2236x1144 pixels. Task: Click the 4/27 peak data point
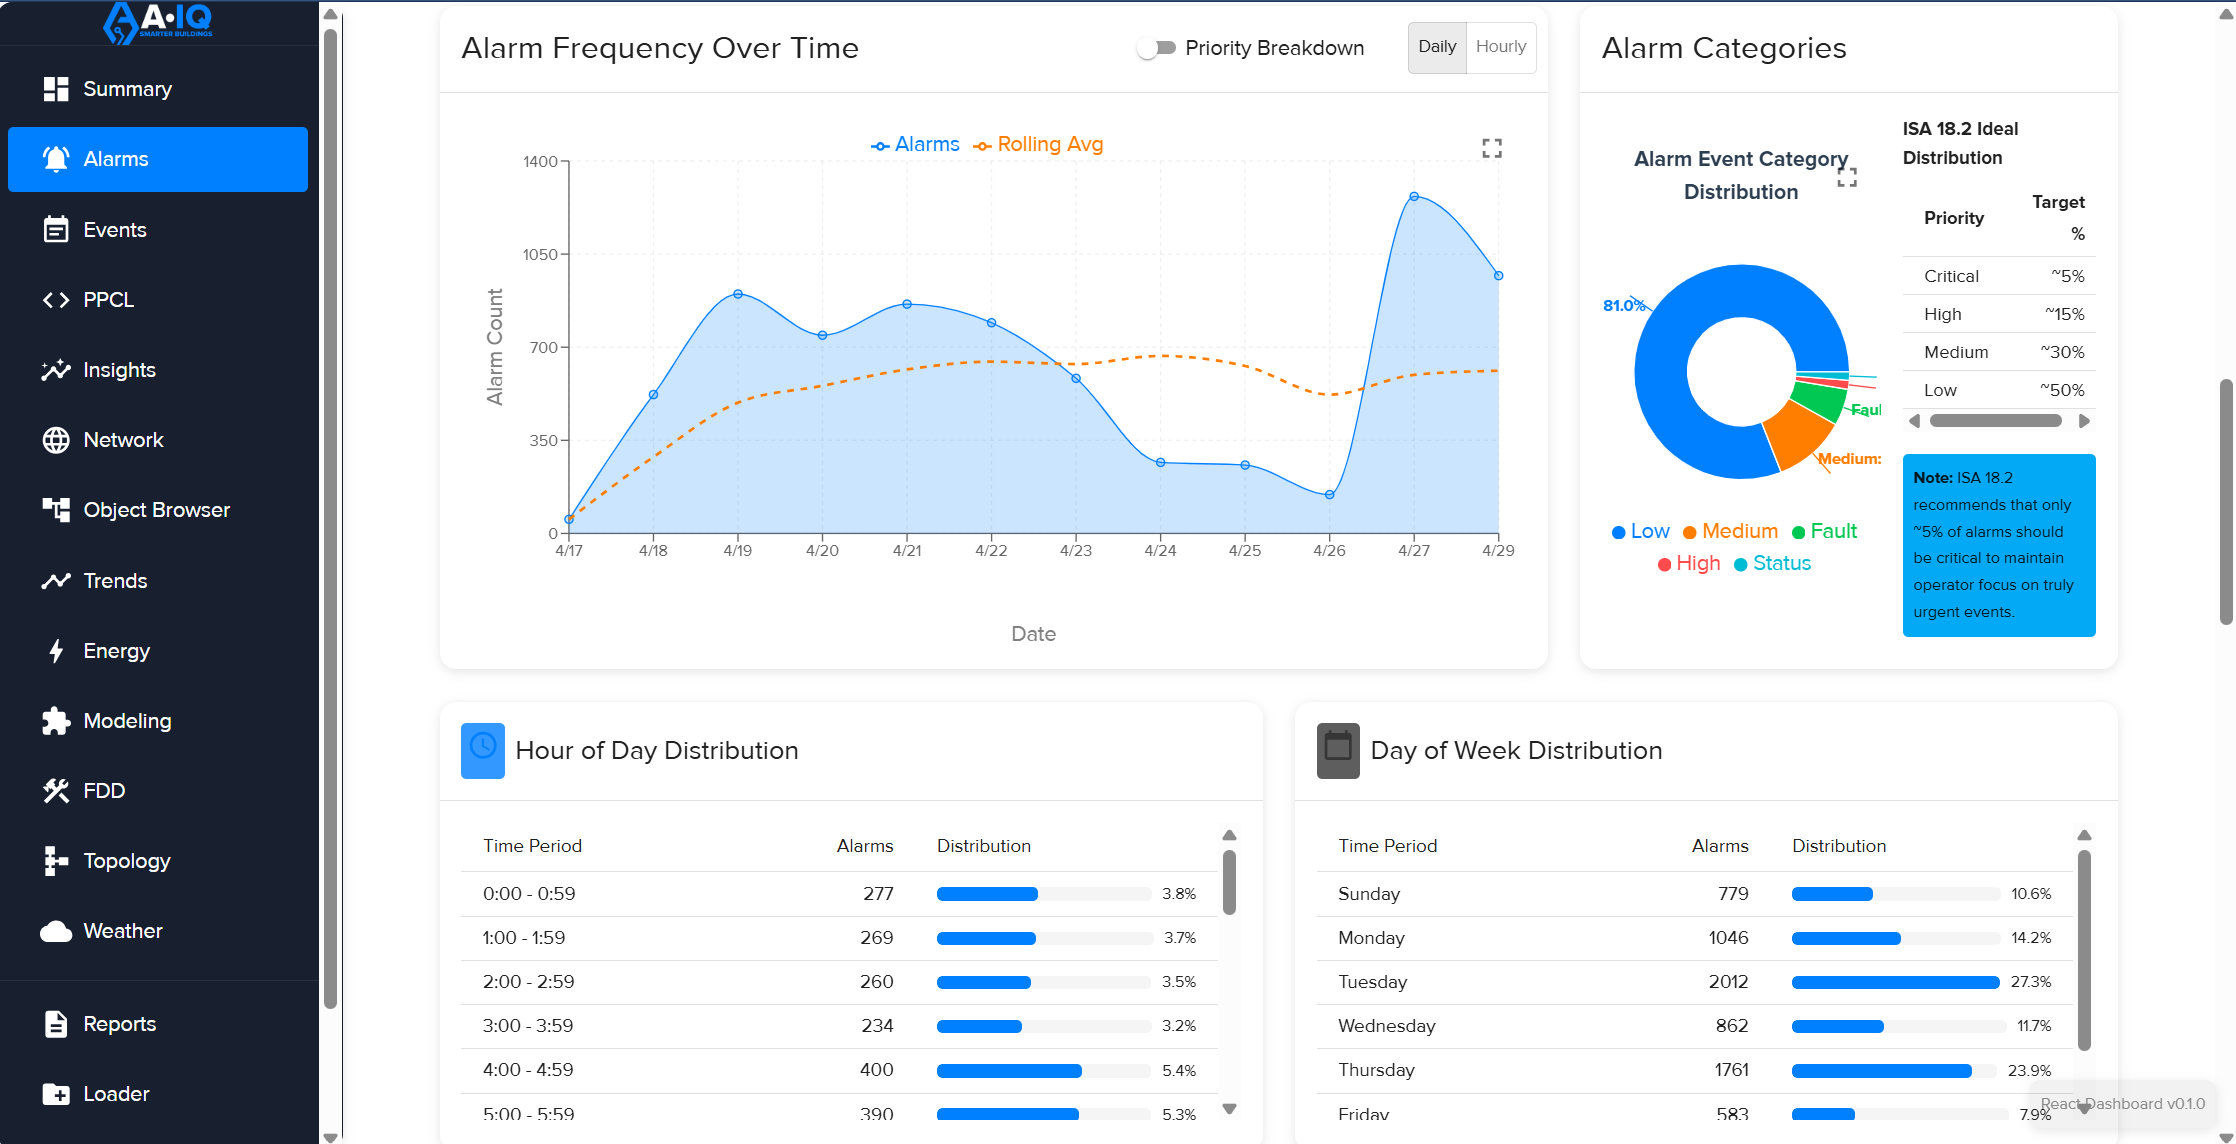(x=1414, y=197)
